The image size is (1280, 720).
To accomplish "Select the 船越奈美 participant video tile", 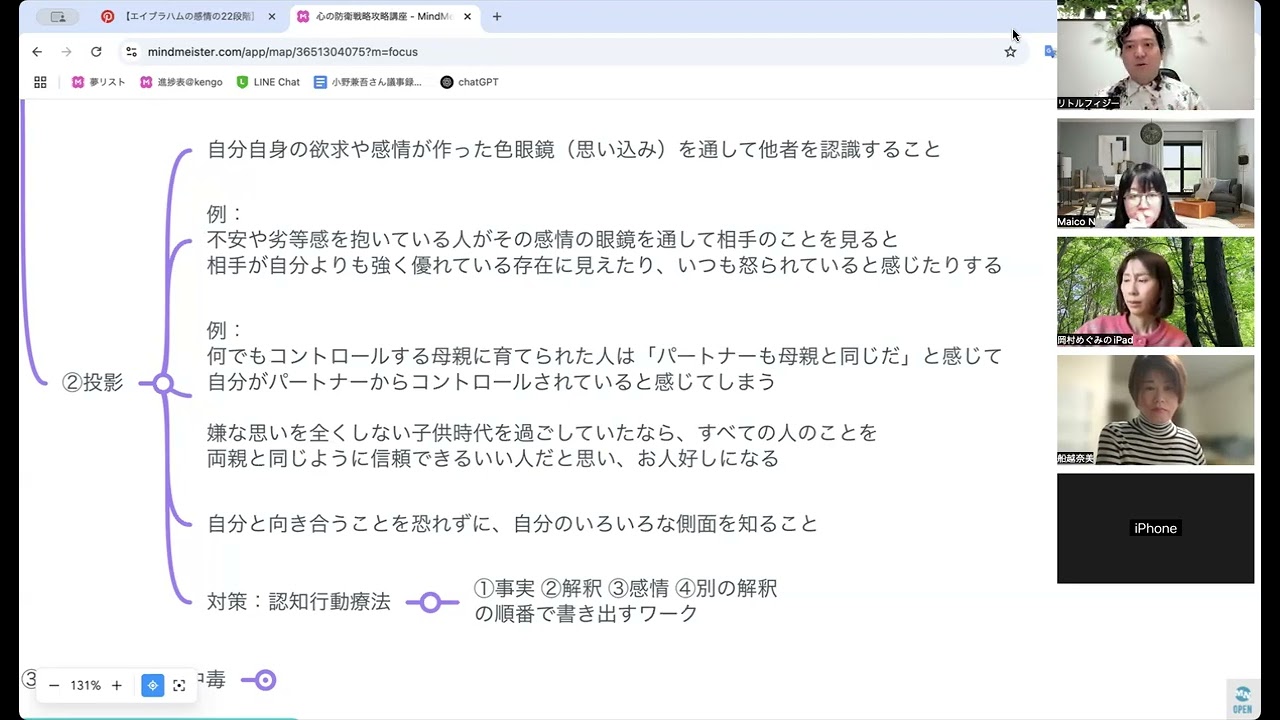I will point(1155,409).
